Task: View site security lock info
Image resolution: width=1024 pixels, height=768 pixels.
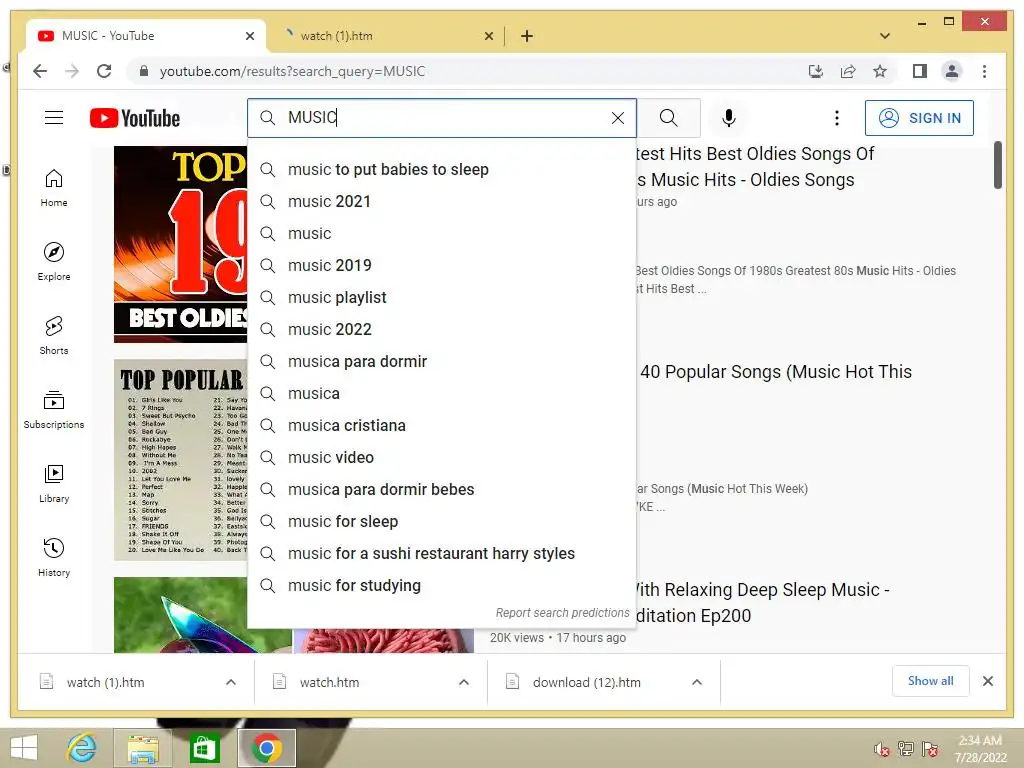Action: [144, 71]
